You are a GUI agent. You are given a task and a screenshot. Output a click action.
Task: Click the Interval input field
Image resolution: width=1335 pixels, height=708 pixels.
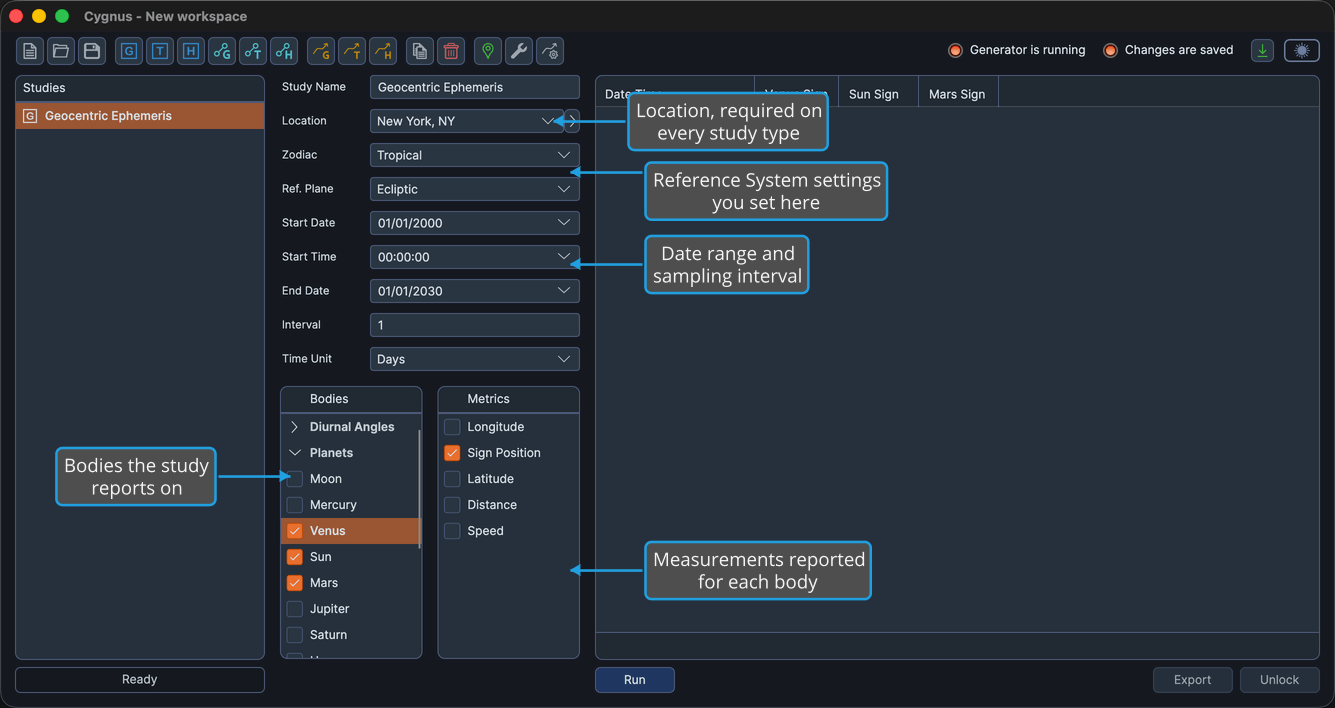click(x=474, y=325)
